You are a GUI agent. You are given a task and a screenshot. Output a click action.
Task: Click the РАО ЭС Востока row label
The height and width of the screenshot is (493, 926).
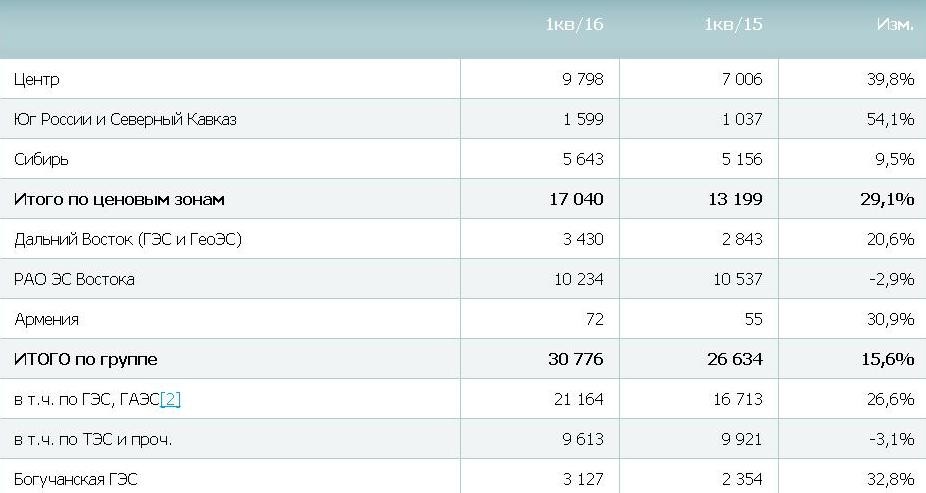[x=74, y=279]
